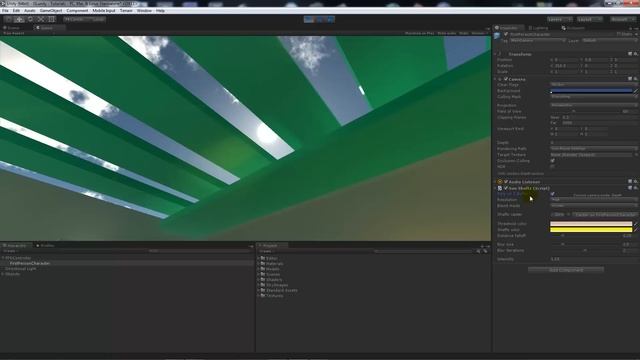Toggle the Local/Global handle mode
Image resolution: width=640 pixels, height=360 pixels.
point(96,19)
